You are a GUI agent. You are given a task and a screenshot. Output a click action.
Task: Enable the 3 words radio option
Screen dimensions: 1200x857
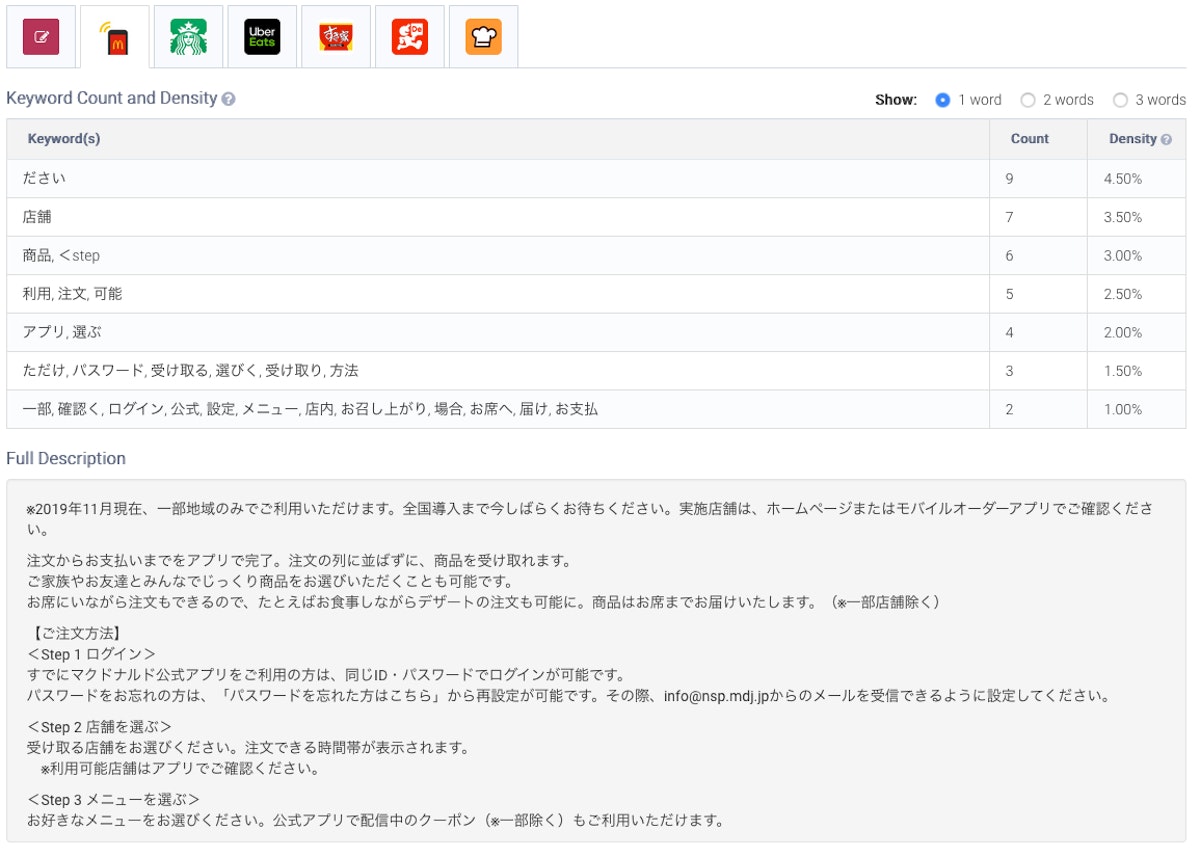(x=1120, y=100)
